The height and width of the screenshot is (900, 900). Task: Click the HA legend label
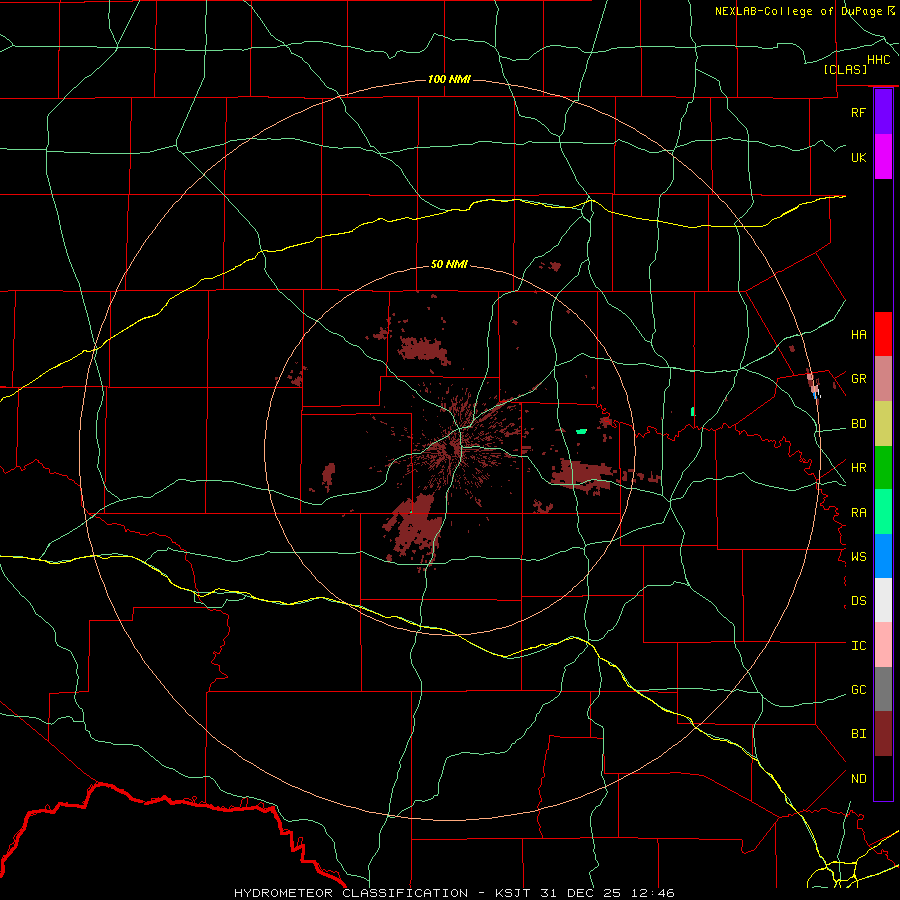(858, 334)
